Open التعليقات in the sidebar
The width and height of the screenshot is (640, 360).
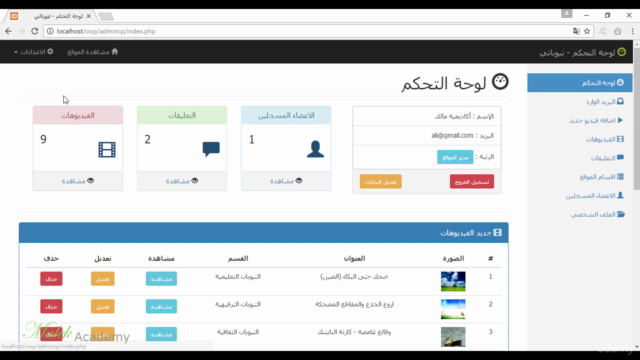pos(607,158)
